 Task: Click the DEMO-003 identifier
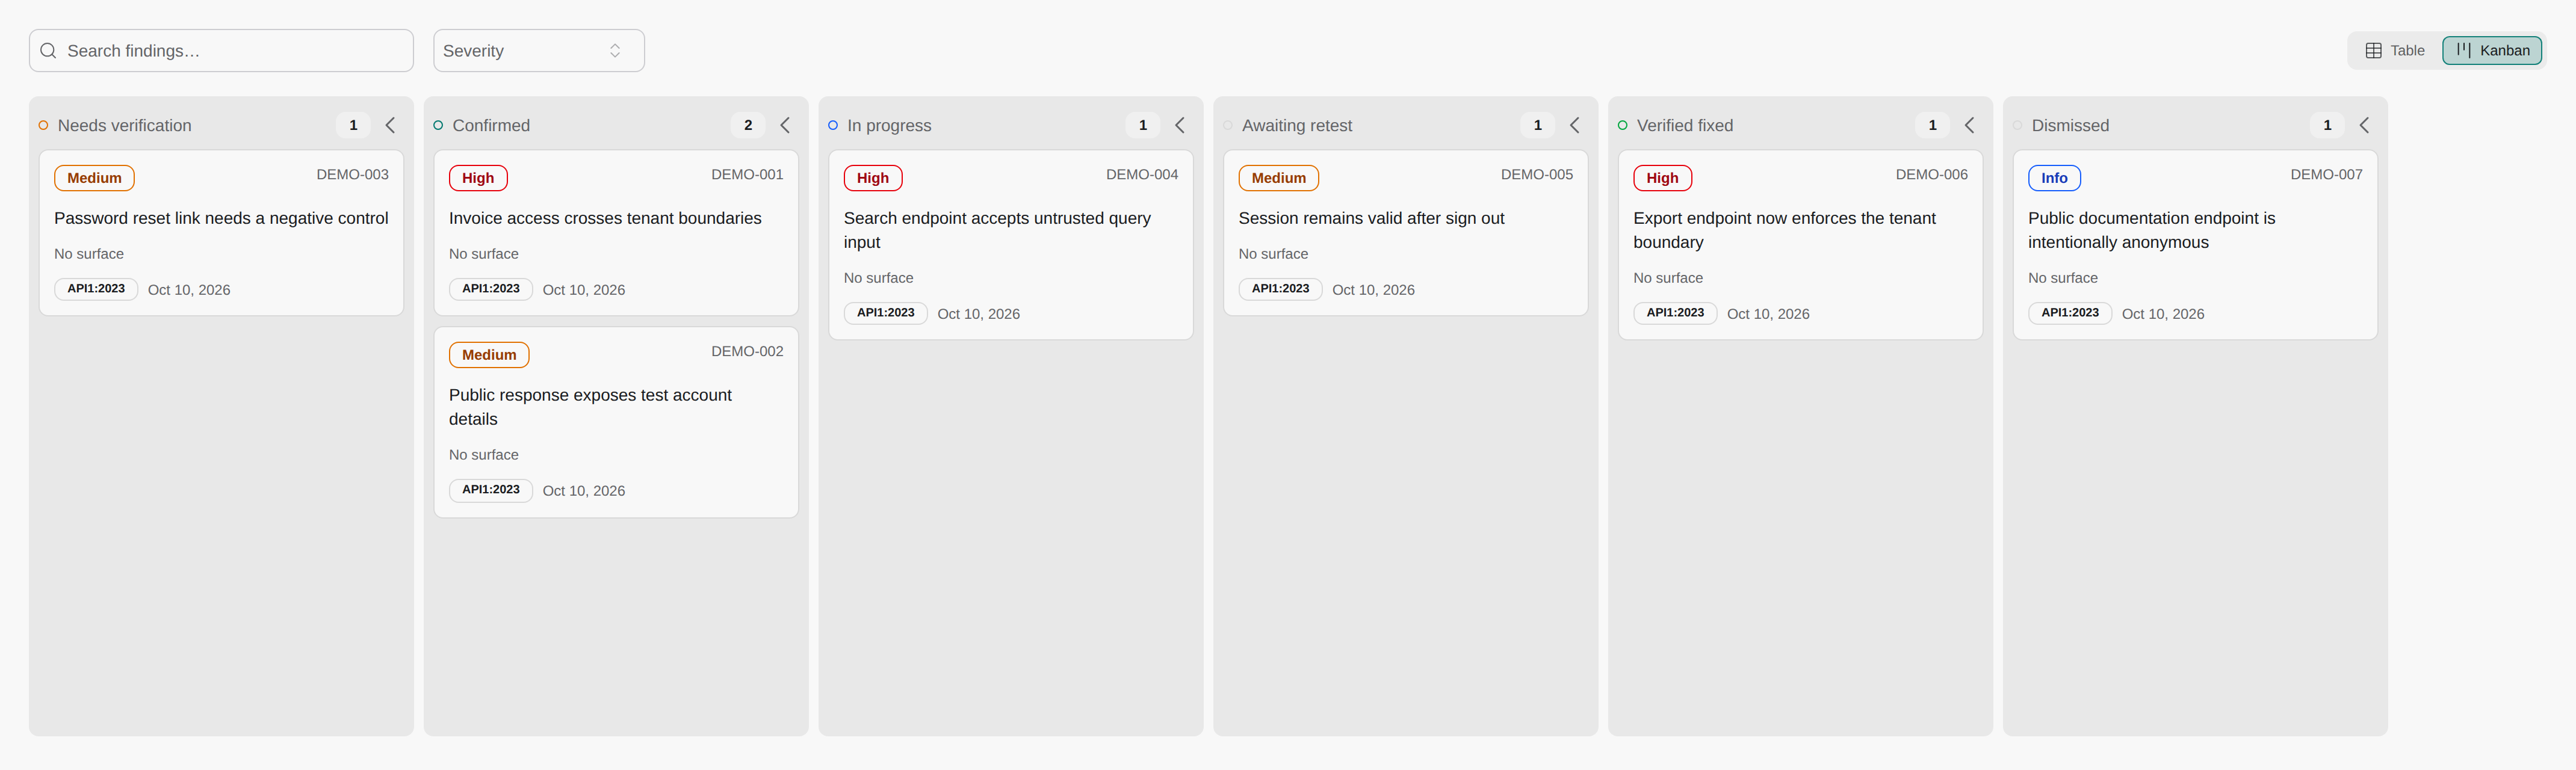[x=352, y=174]
